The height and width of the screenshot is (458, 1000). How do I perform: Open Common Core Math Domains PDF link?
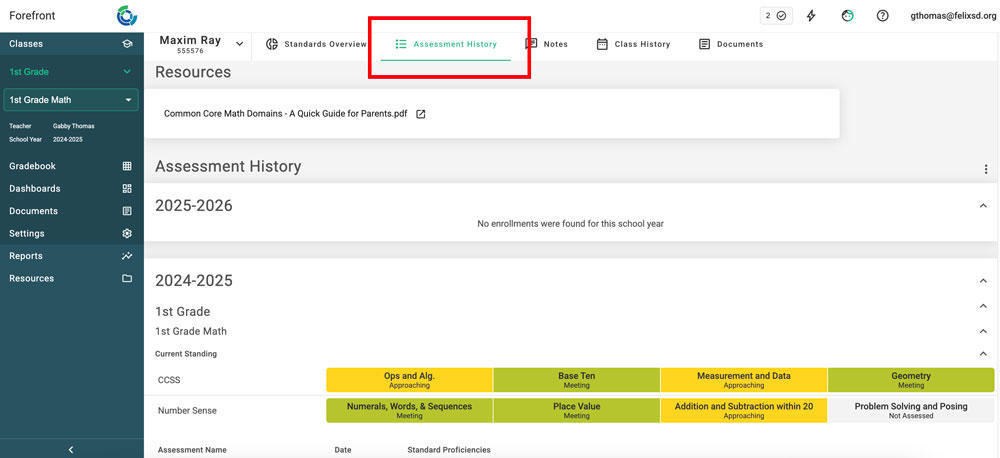click(285, 114)
